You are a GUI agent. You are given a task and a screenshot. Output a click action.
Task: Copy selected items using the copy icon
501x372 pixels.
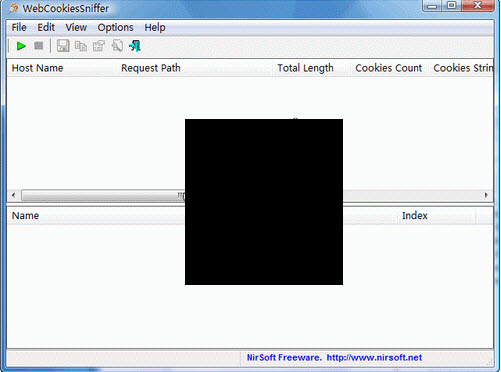(81, 46)
